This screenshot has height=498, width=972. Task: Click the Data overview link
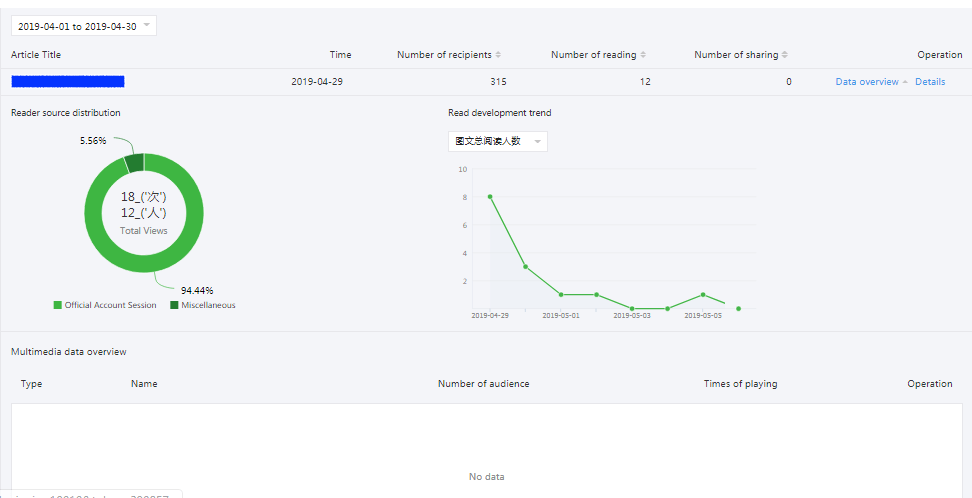tap(866, 82)
